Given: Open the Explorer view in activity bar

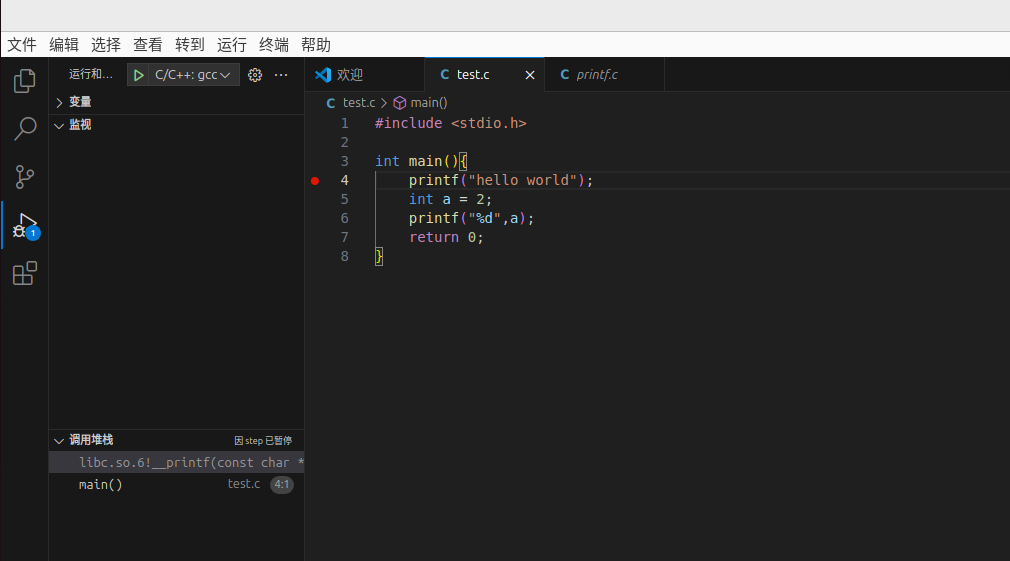Looking at the screenshot, I should click(25, 81).
